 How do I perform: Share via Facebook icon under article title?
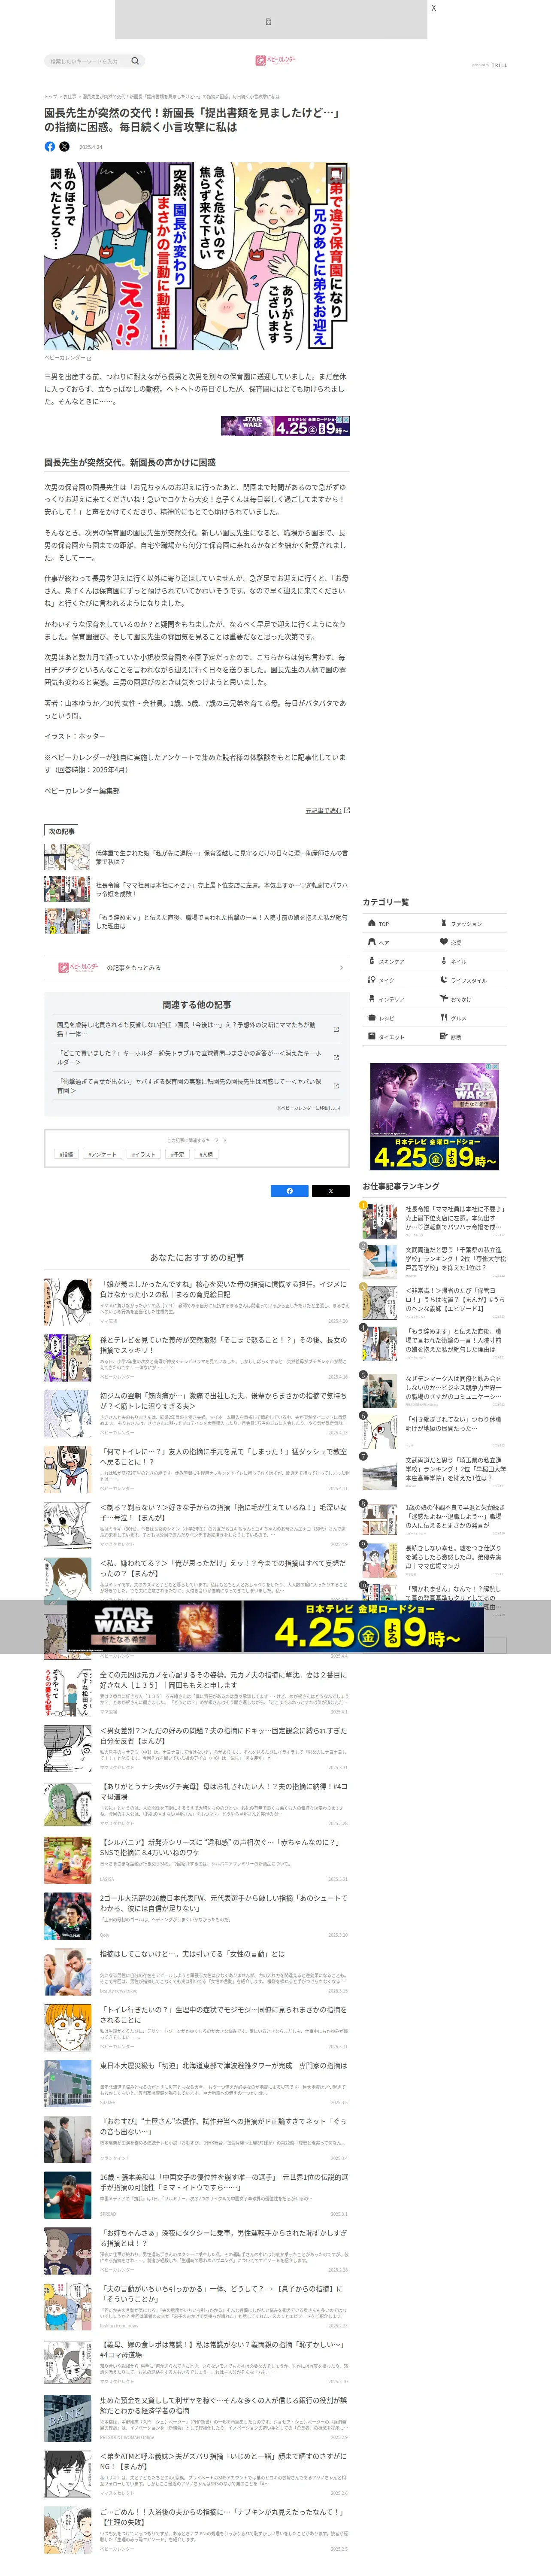50,146
